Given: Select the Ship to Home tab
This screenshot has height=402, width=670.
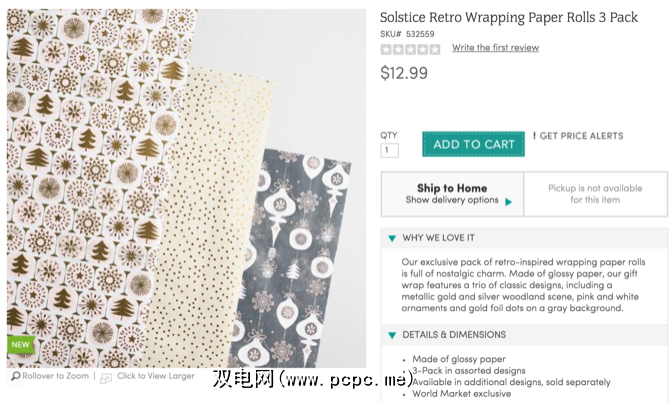Looking at the screenshot, I should [452, 188].
